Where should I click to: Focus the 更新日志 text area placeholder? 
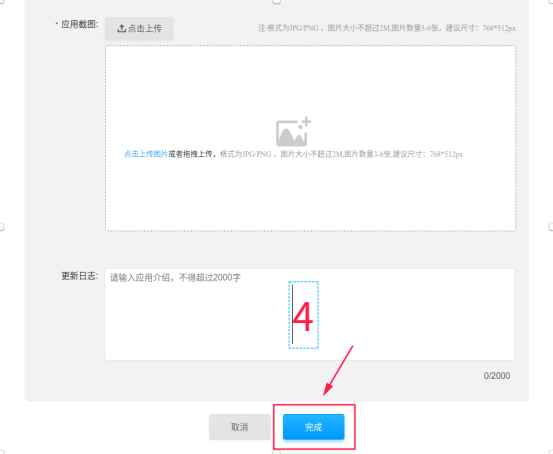click(175, 278)
